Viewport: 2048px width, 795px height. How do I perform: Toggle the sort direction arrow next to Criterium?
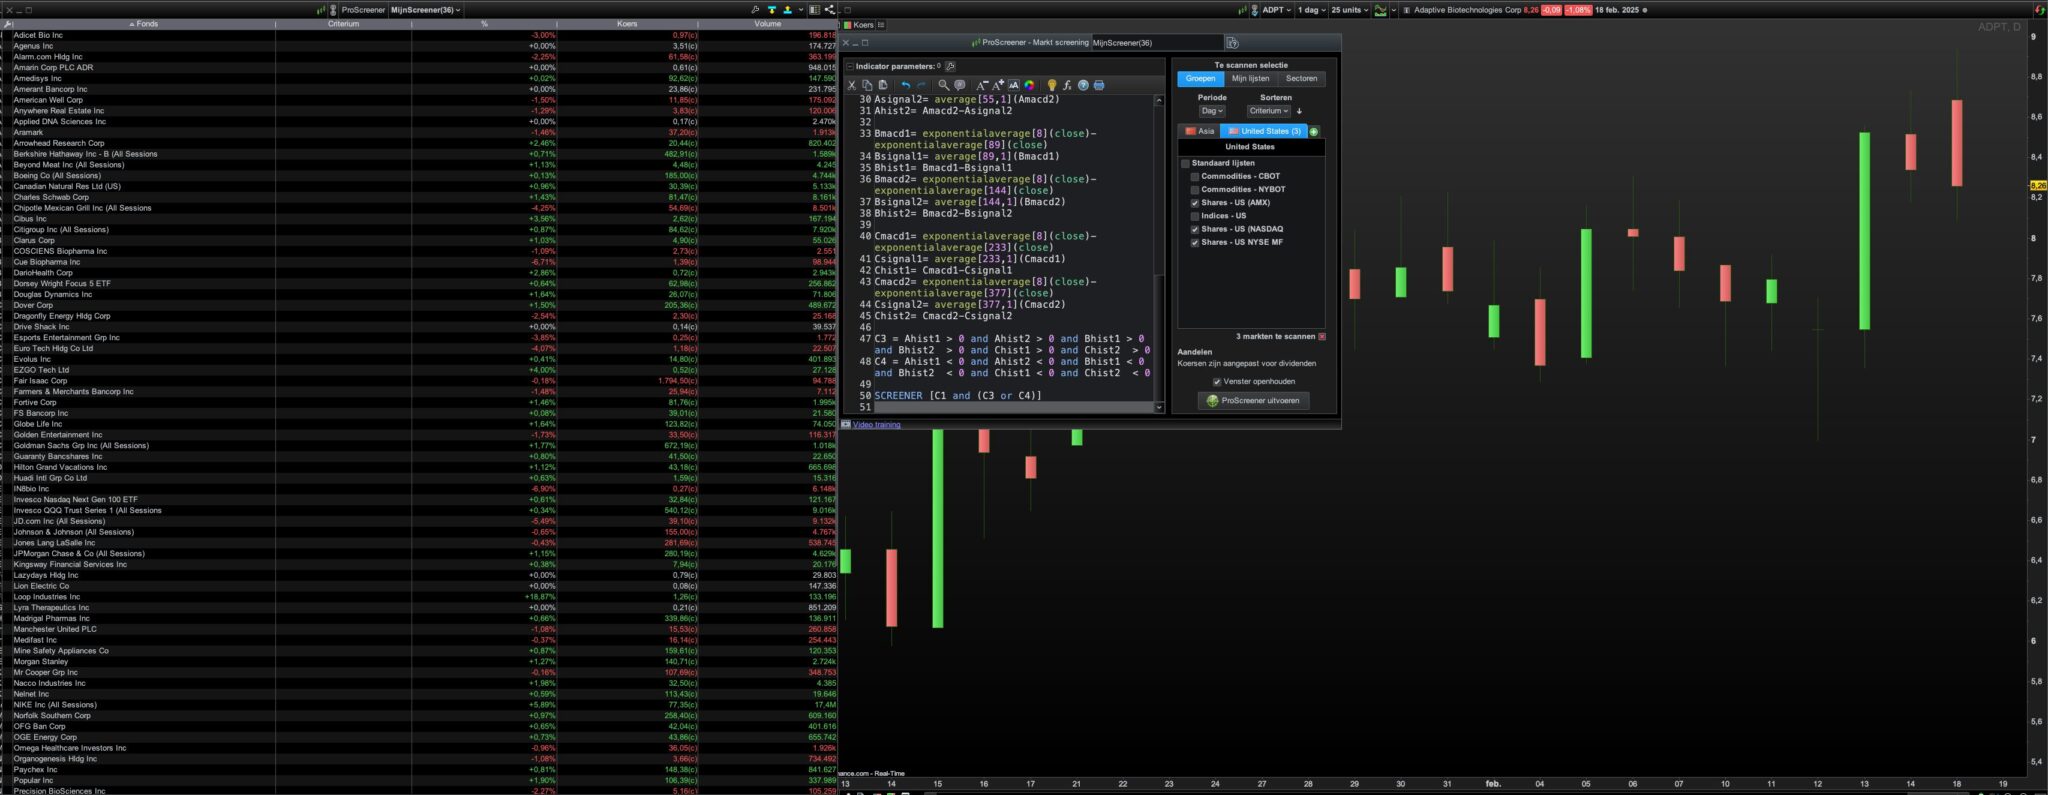click(x=1299, y=111)
